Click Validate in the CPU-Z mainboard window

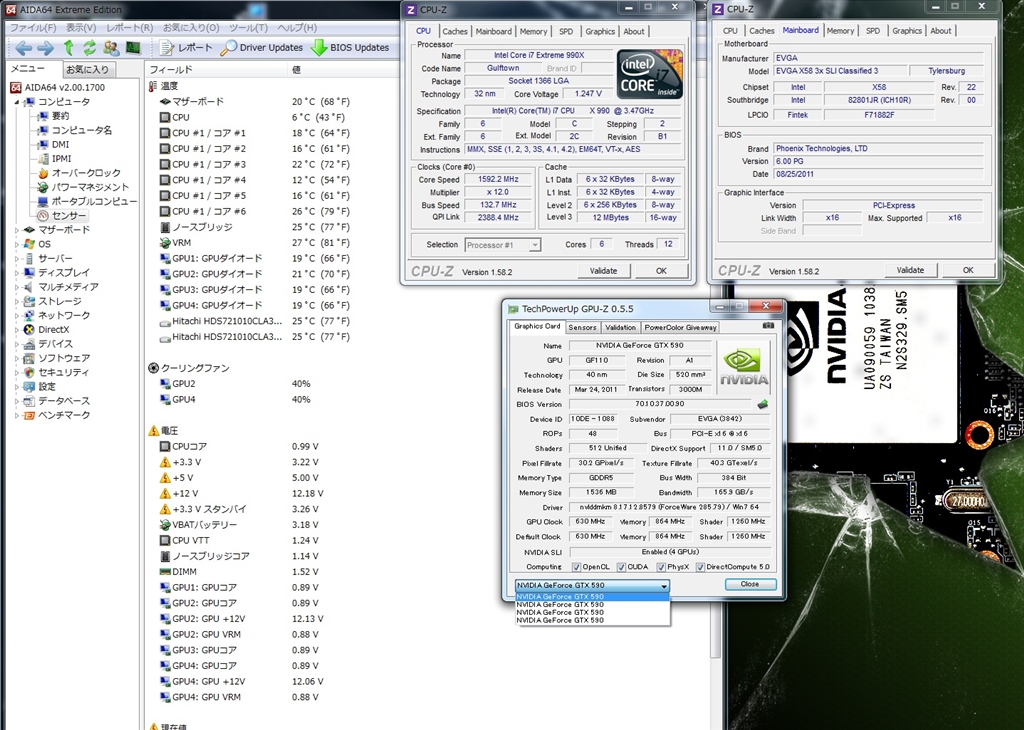910,270
